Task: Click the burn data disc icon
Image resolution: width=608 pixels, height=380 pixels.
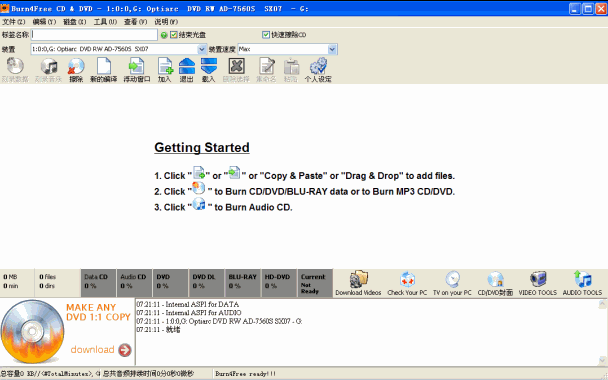Action: (x=15, y=66)
